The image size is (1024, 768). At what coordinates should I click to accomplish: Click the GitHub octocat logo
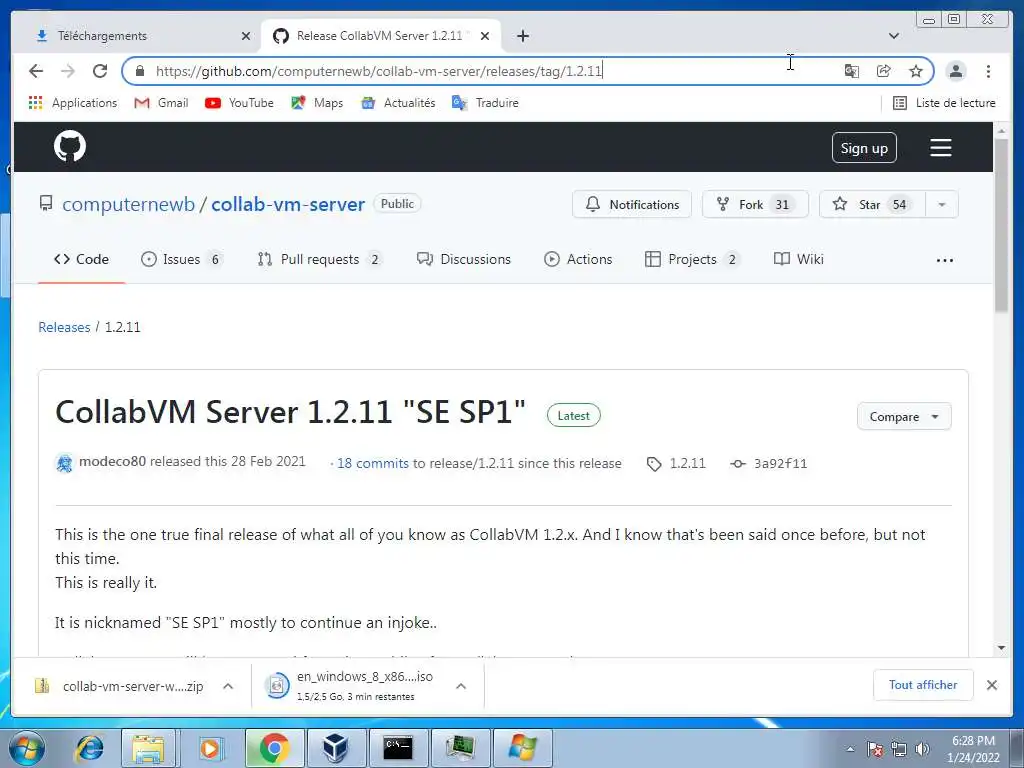coord(70,146)
